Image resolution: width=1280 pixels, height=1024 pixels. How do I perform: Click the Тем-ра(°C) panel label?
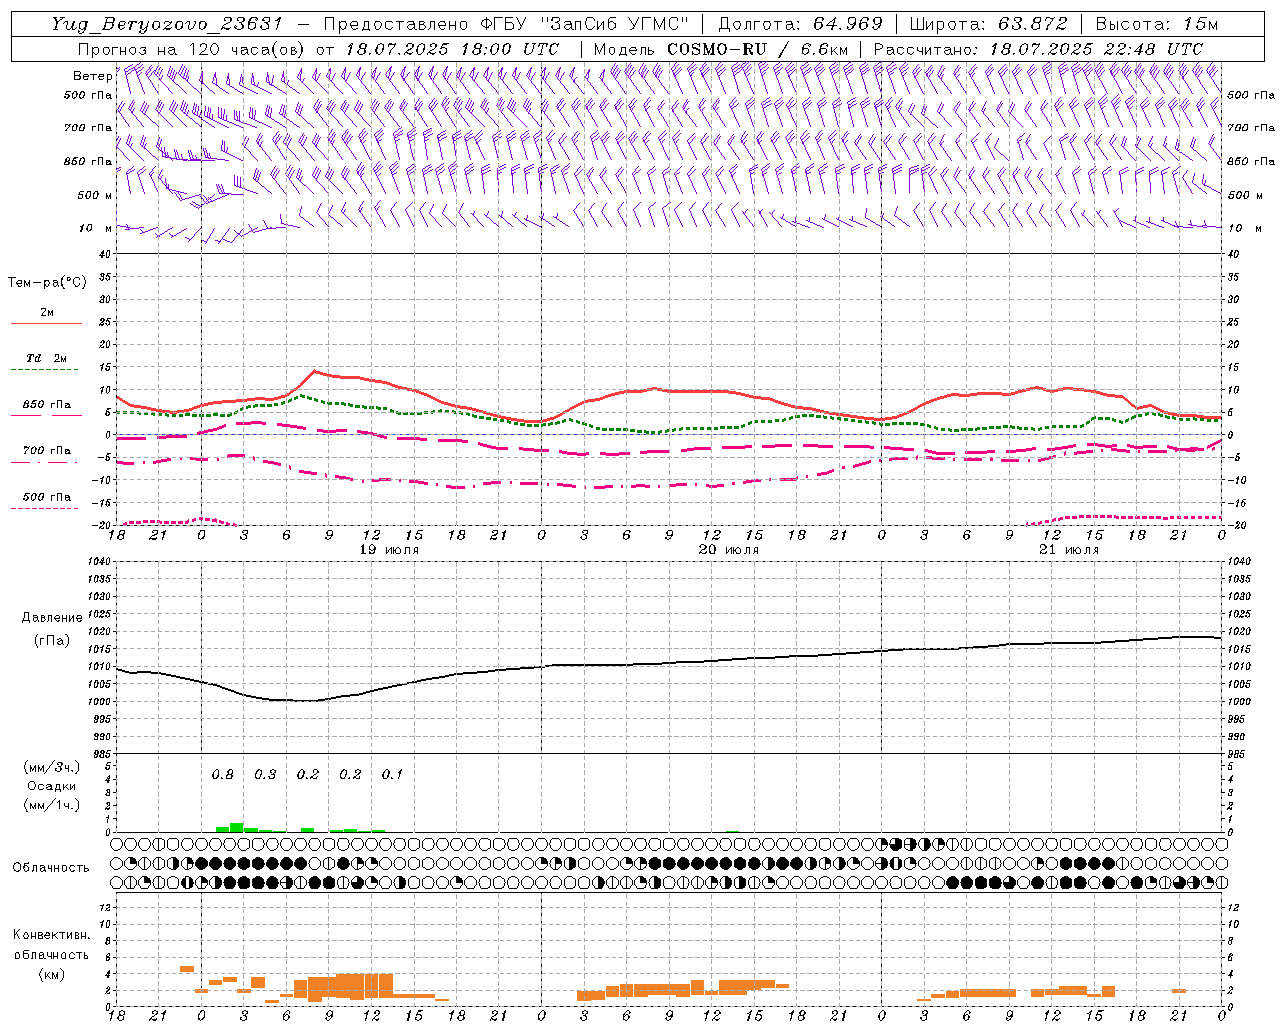point(47,283)
